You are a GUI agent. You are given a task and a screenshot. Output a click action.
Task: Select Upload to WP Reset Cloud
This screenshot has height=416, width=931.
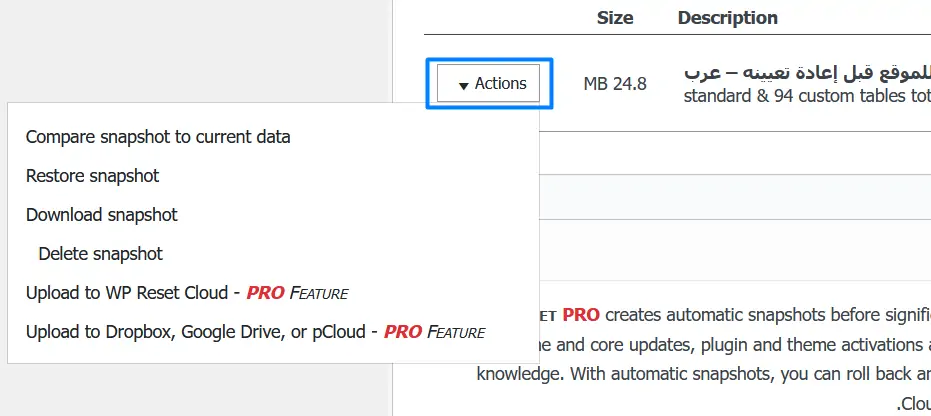coord(130,293)
